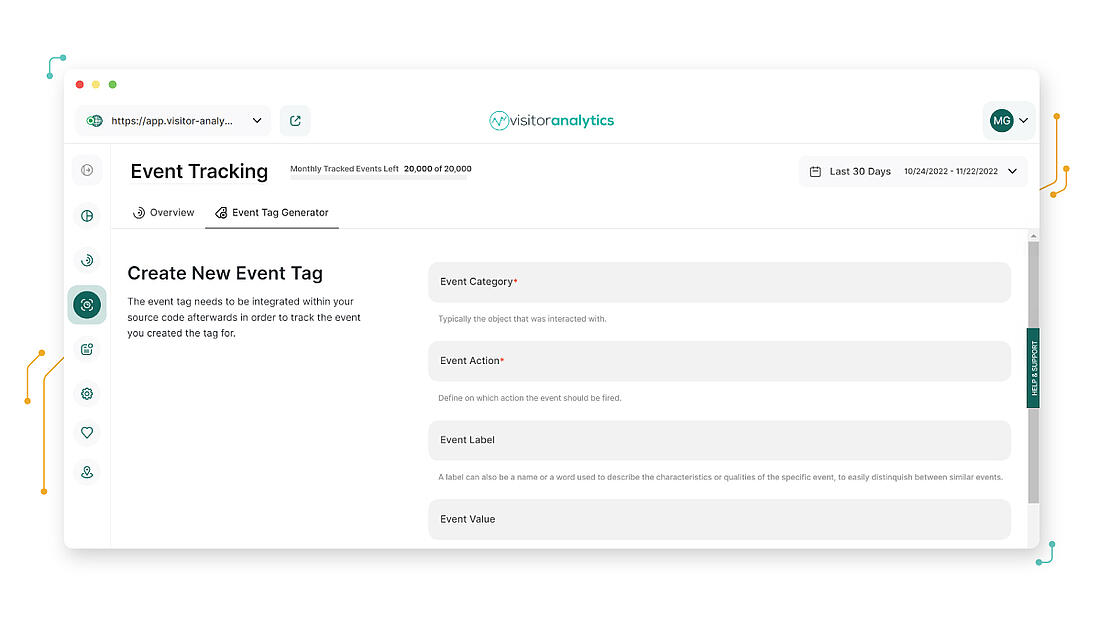Image resolution: width=1100 pixels, height=619 pixels.
Task: Open the spiral behavior icon in sidebar
Action: pyautogui.click(x=87, y=260)
